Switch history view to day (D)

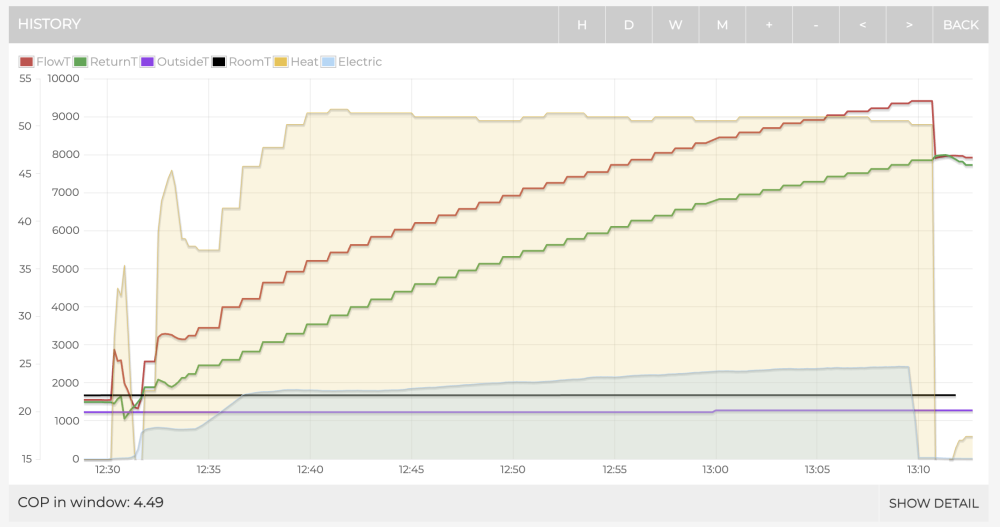coord(628,25)
